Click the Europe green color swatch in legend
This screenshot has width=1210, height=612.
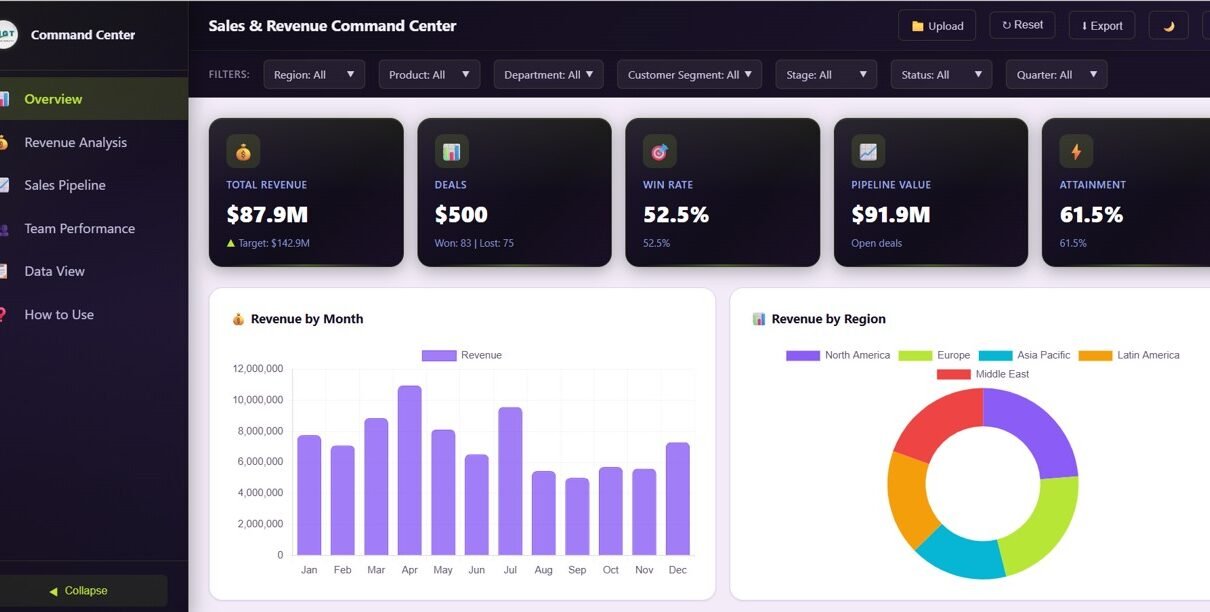point(915,355)
